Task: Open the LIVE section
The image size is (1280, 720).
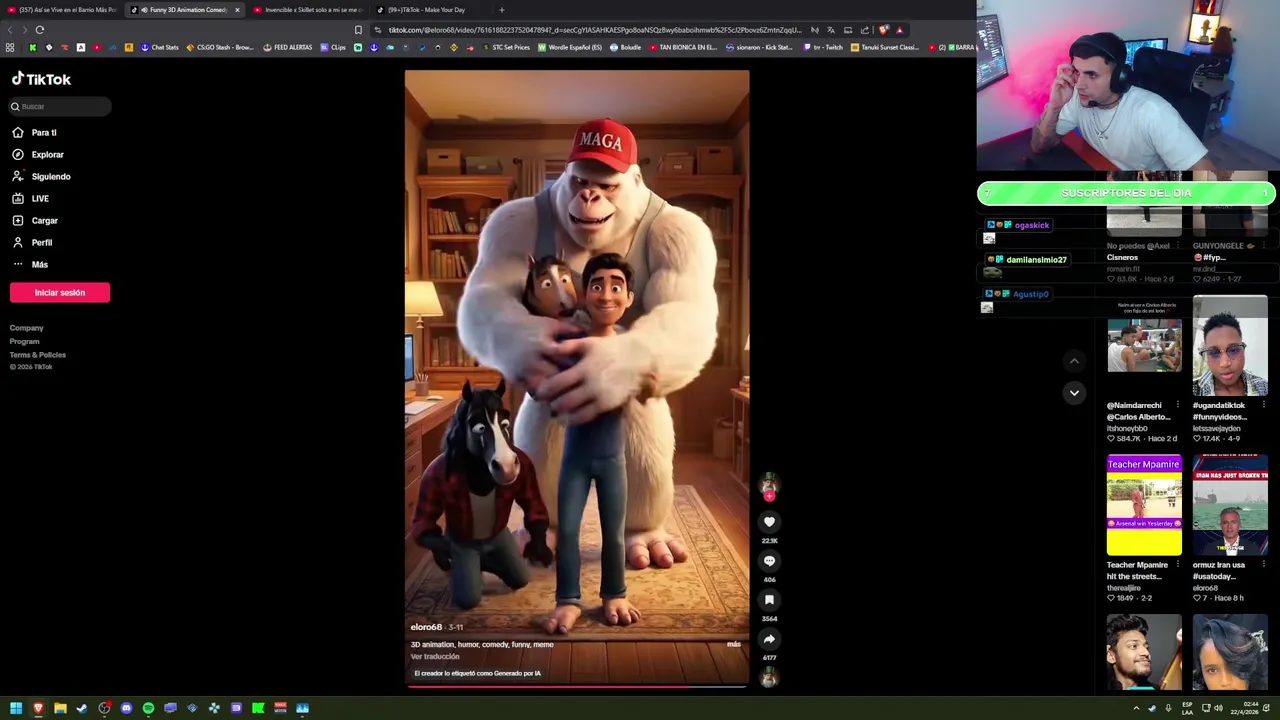Action: [40, 198]
